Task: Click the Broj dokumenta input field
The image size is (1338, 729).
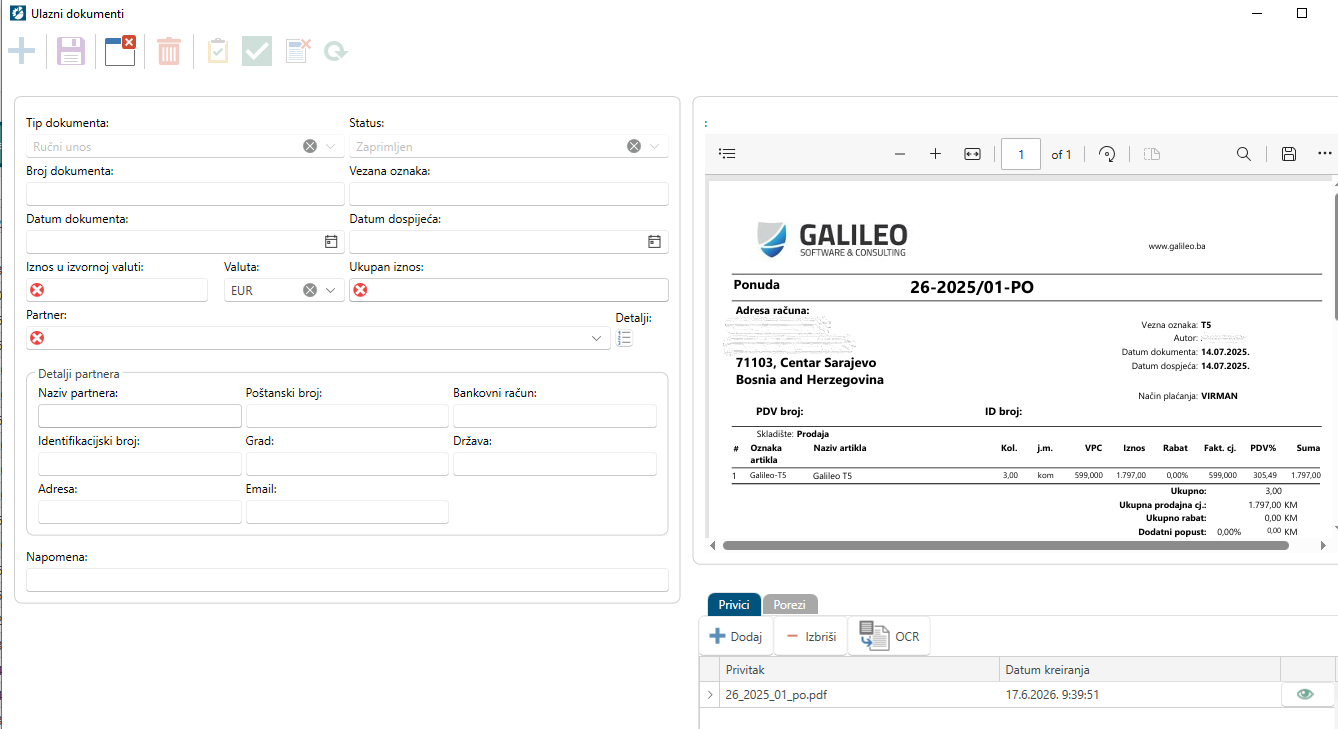Action: pyautogui.click(x=186, y=194)
